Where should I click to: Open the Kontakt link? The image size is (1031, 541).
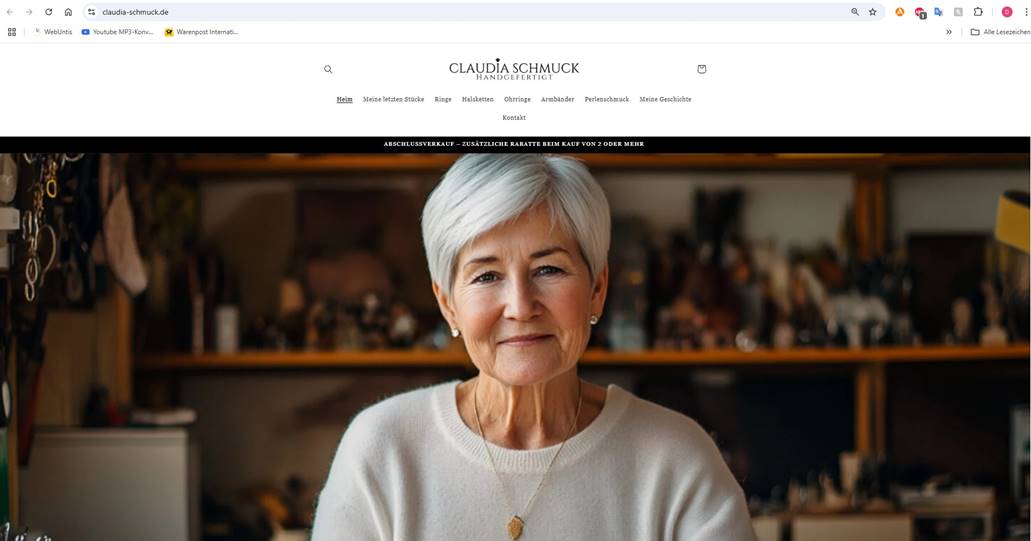(514, 118)
